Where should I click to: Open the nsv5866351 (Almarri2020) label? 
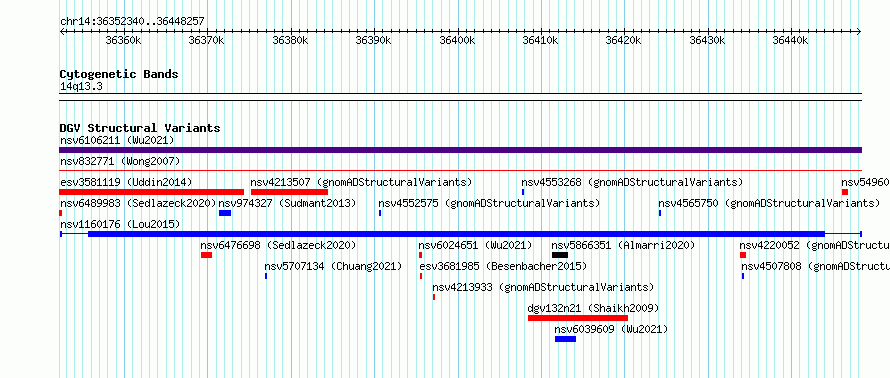(624, 245)
